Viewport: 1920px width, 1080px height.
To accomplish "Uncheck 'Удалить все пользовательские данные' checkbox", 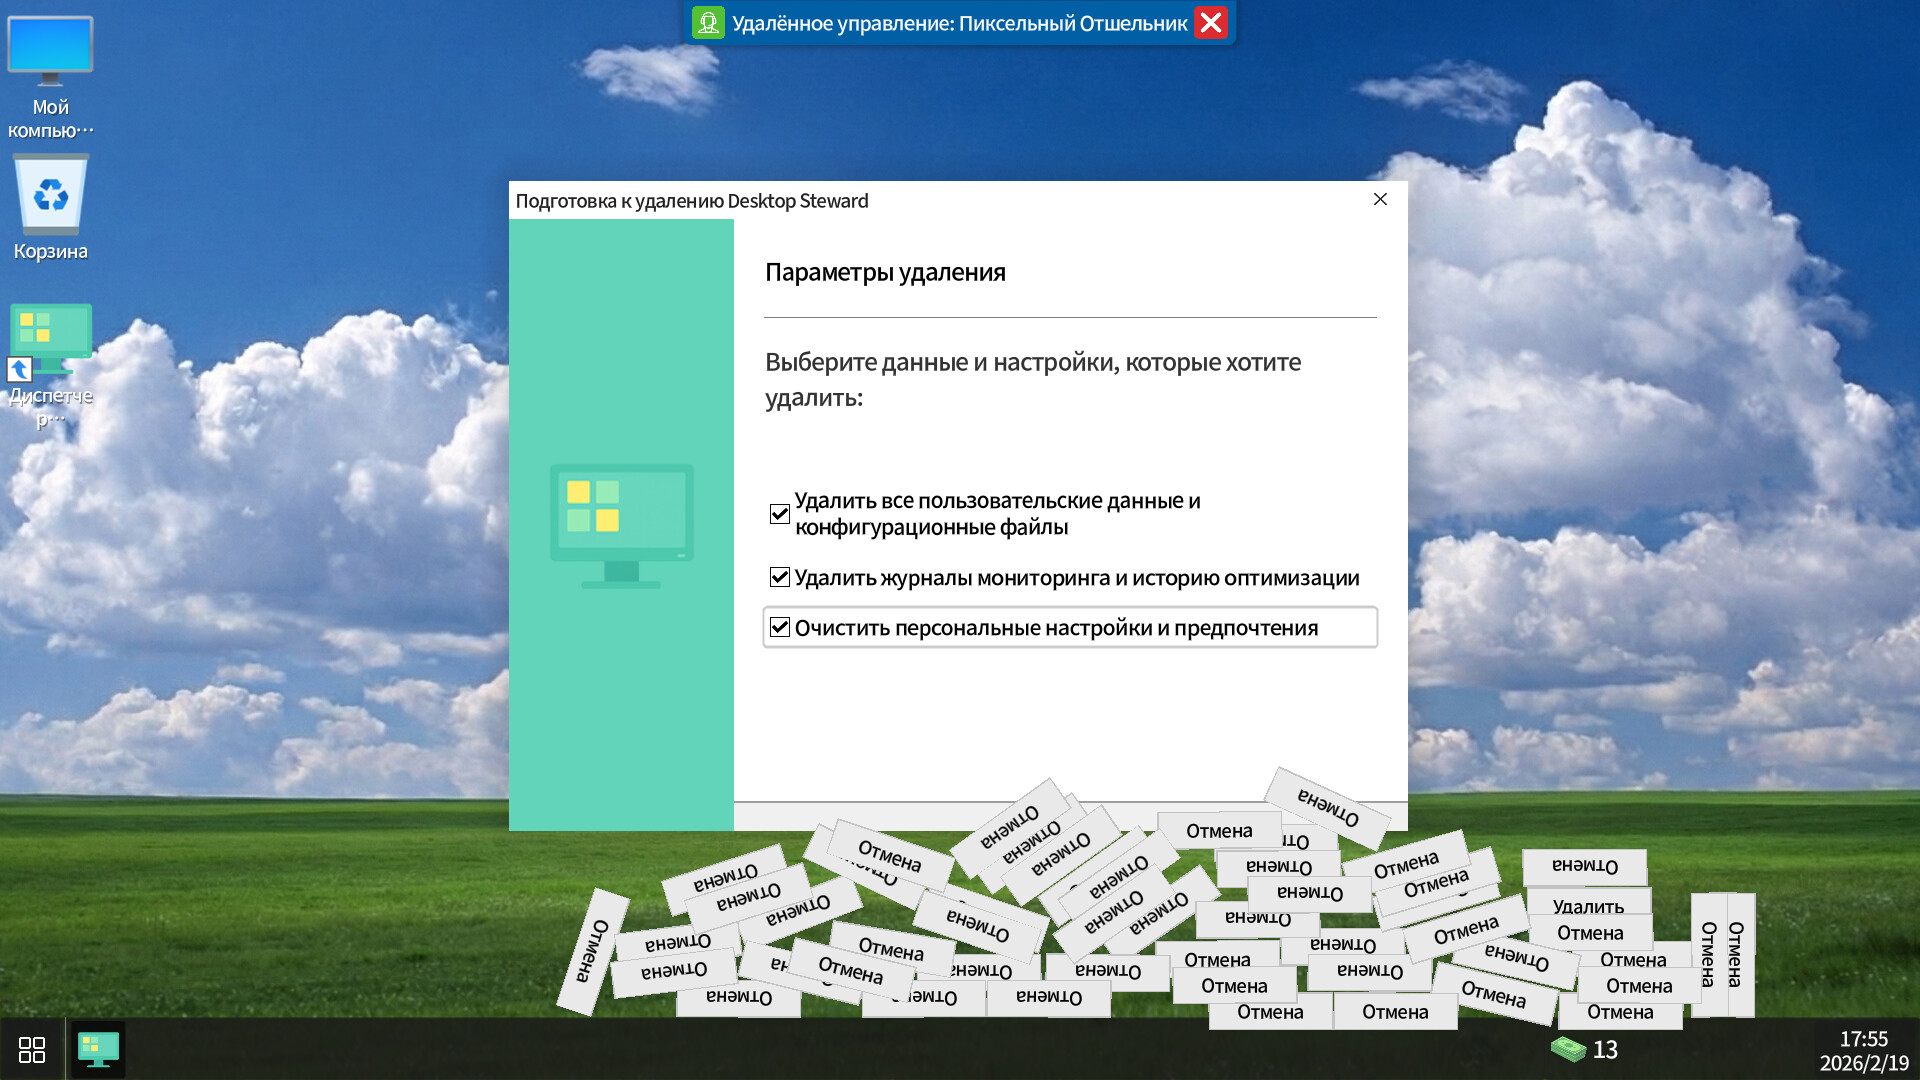I will [x=780, y=514].
